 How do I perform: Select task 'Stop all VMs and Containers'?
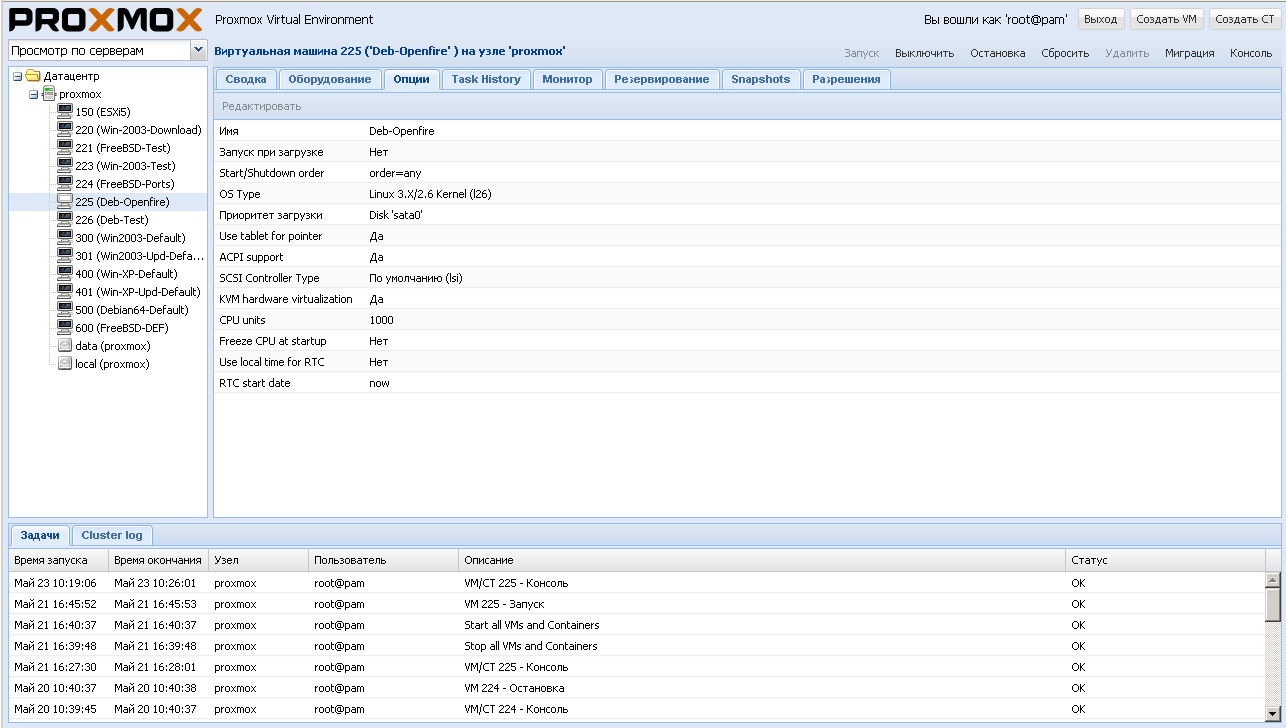point(637,646)
